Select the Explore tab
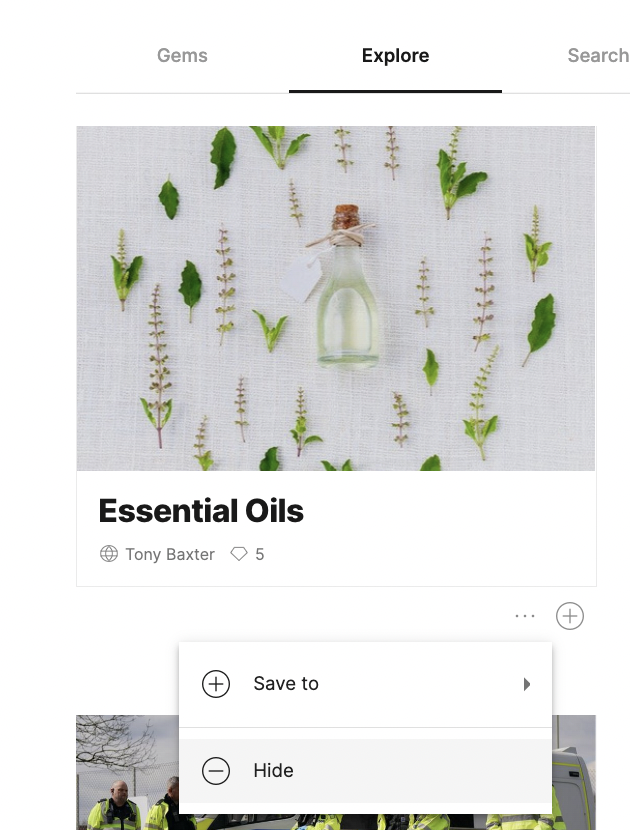 click(x=395, y=56)
